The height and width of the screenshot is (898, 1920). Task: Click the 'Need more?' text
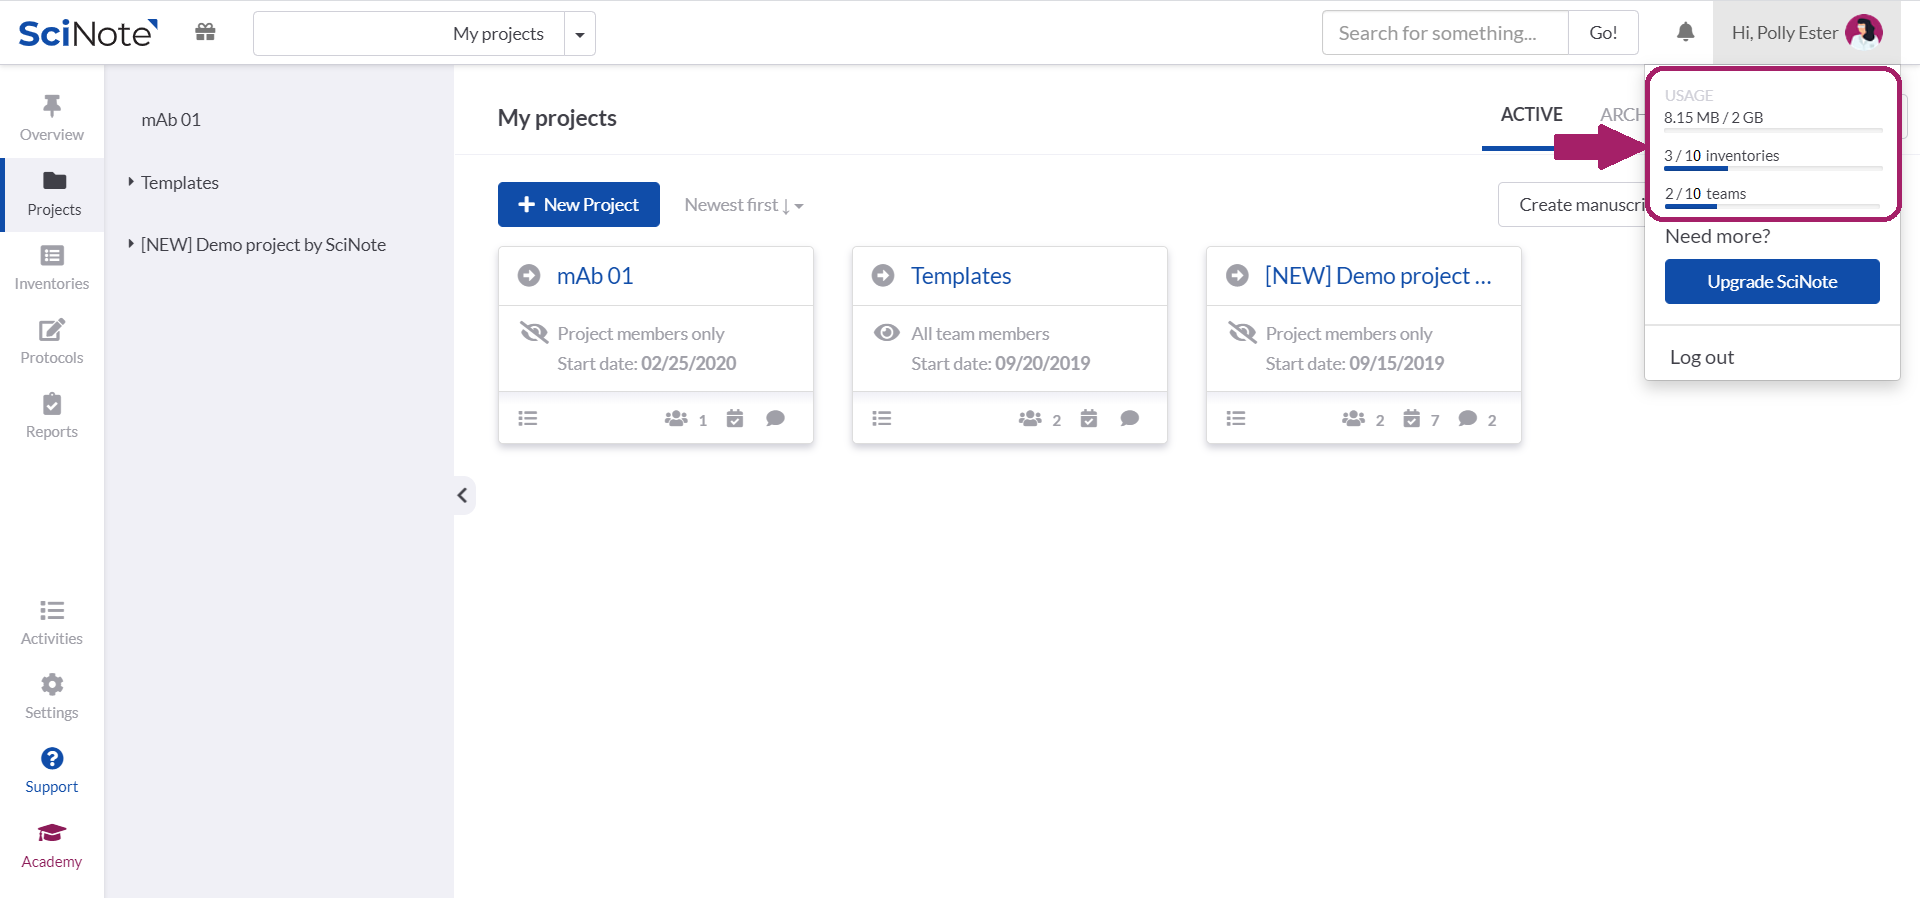1717,236
